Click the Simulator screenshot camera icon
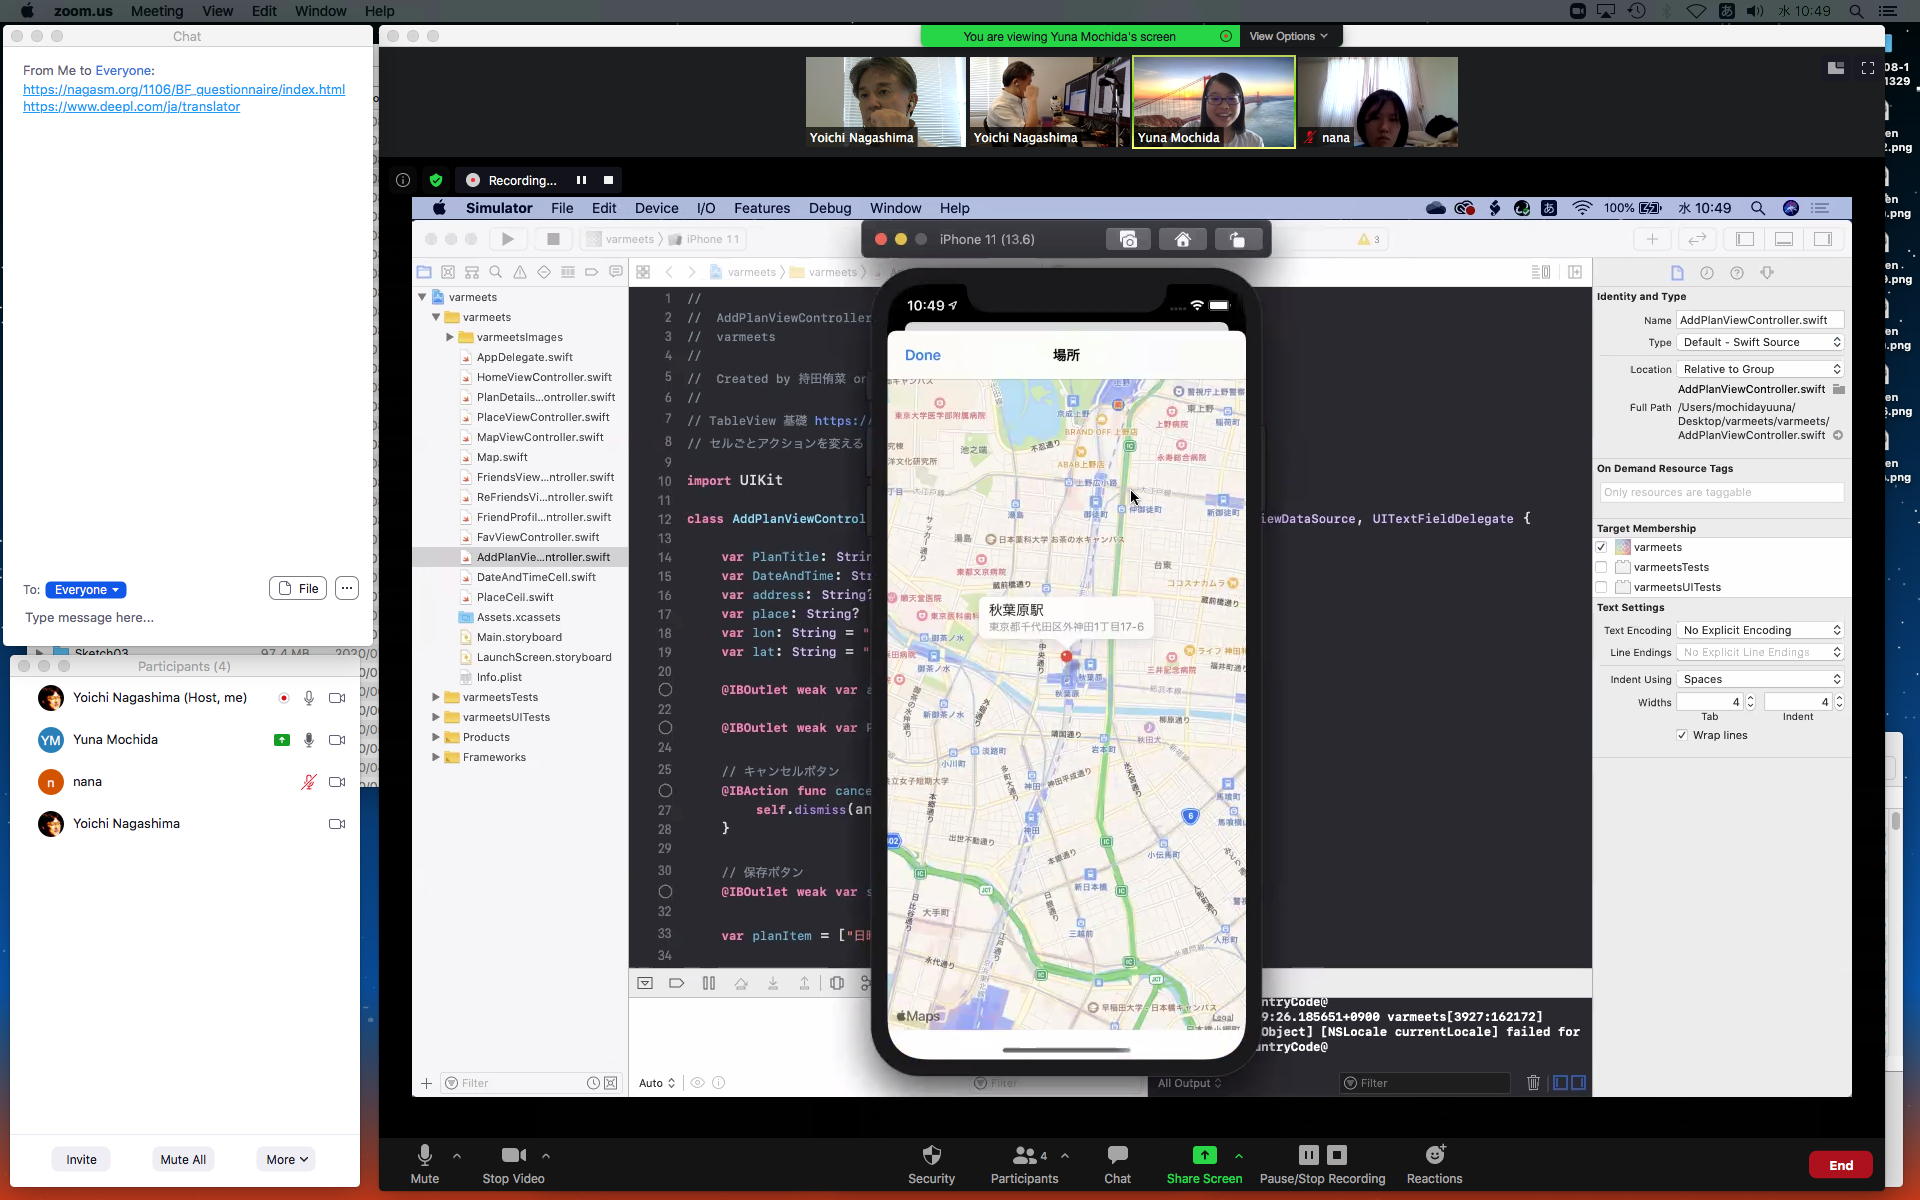1920x1200 pixels. pos(1128,240)
